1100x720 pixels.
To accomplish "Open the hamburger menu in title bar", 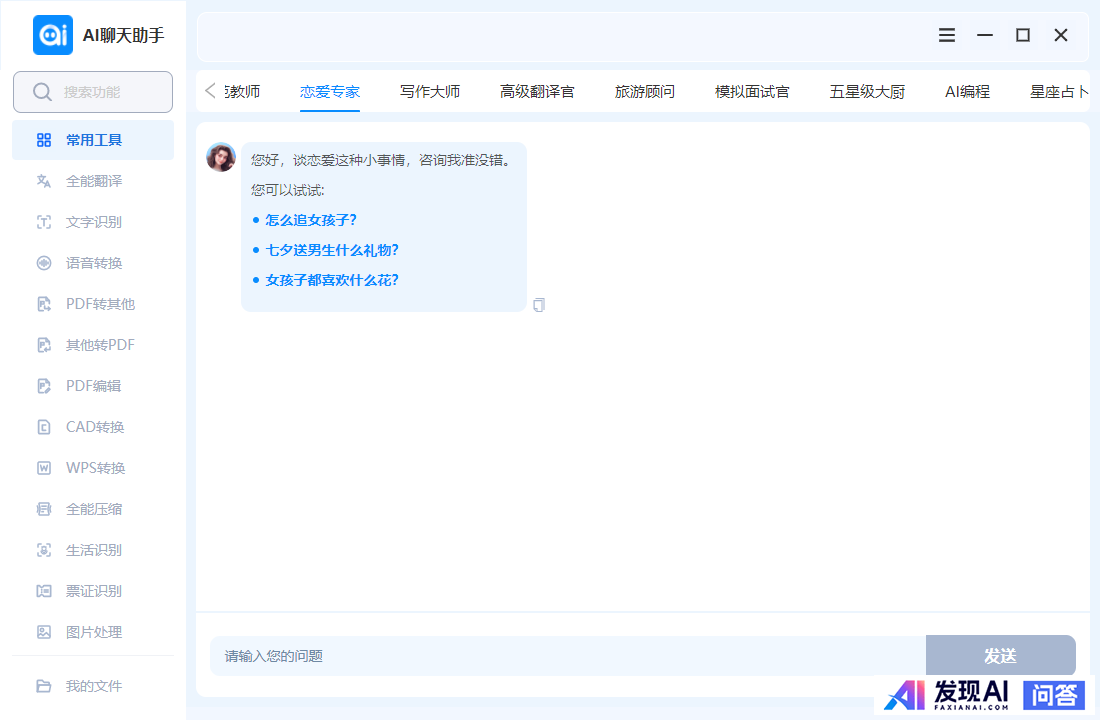I will 947,35.
